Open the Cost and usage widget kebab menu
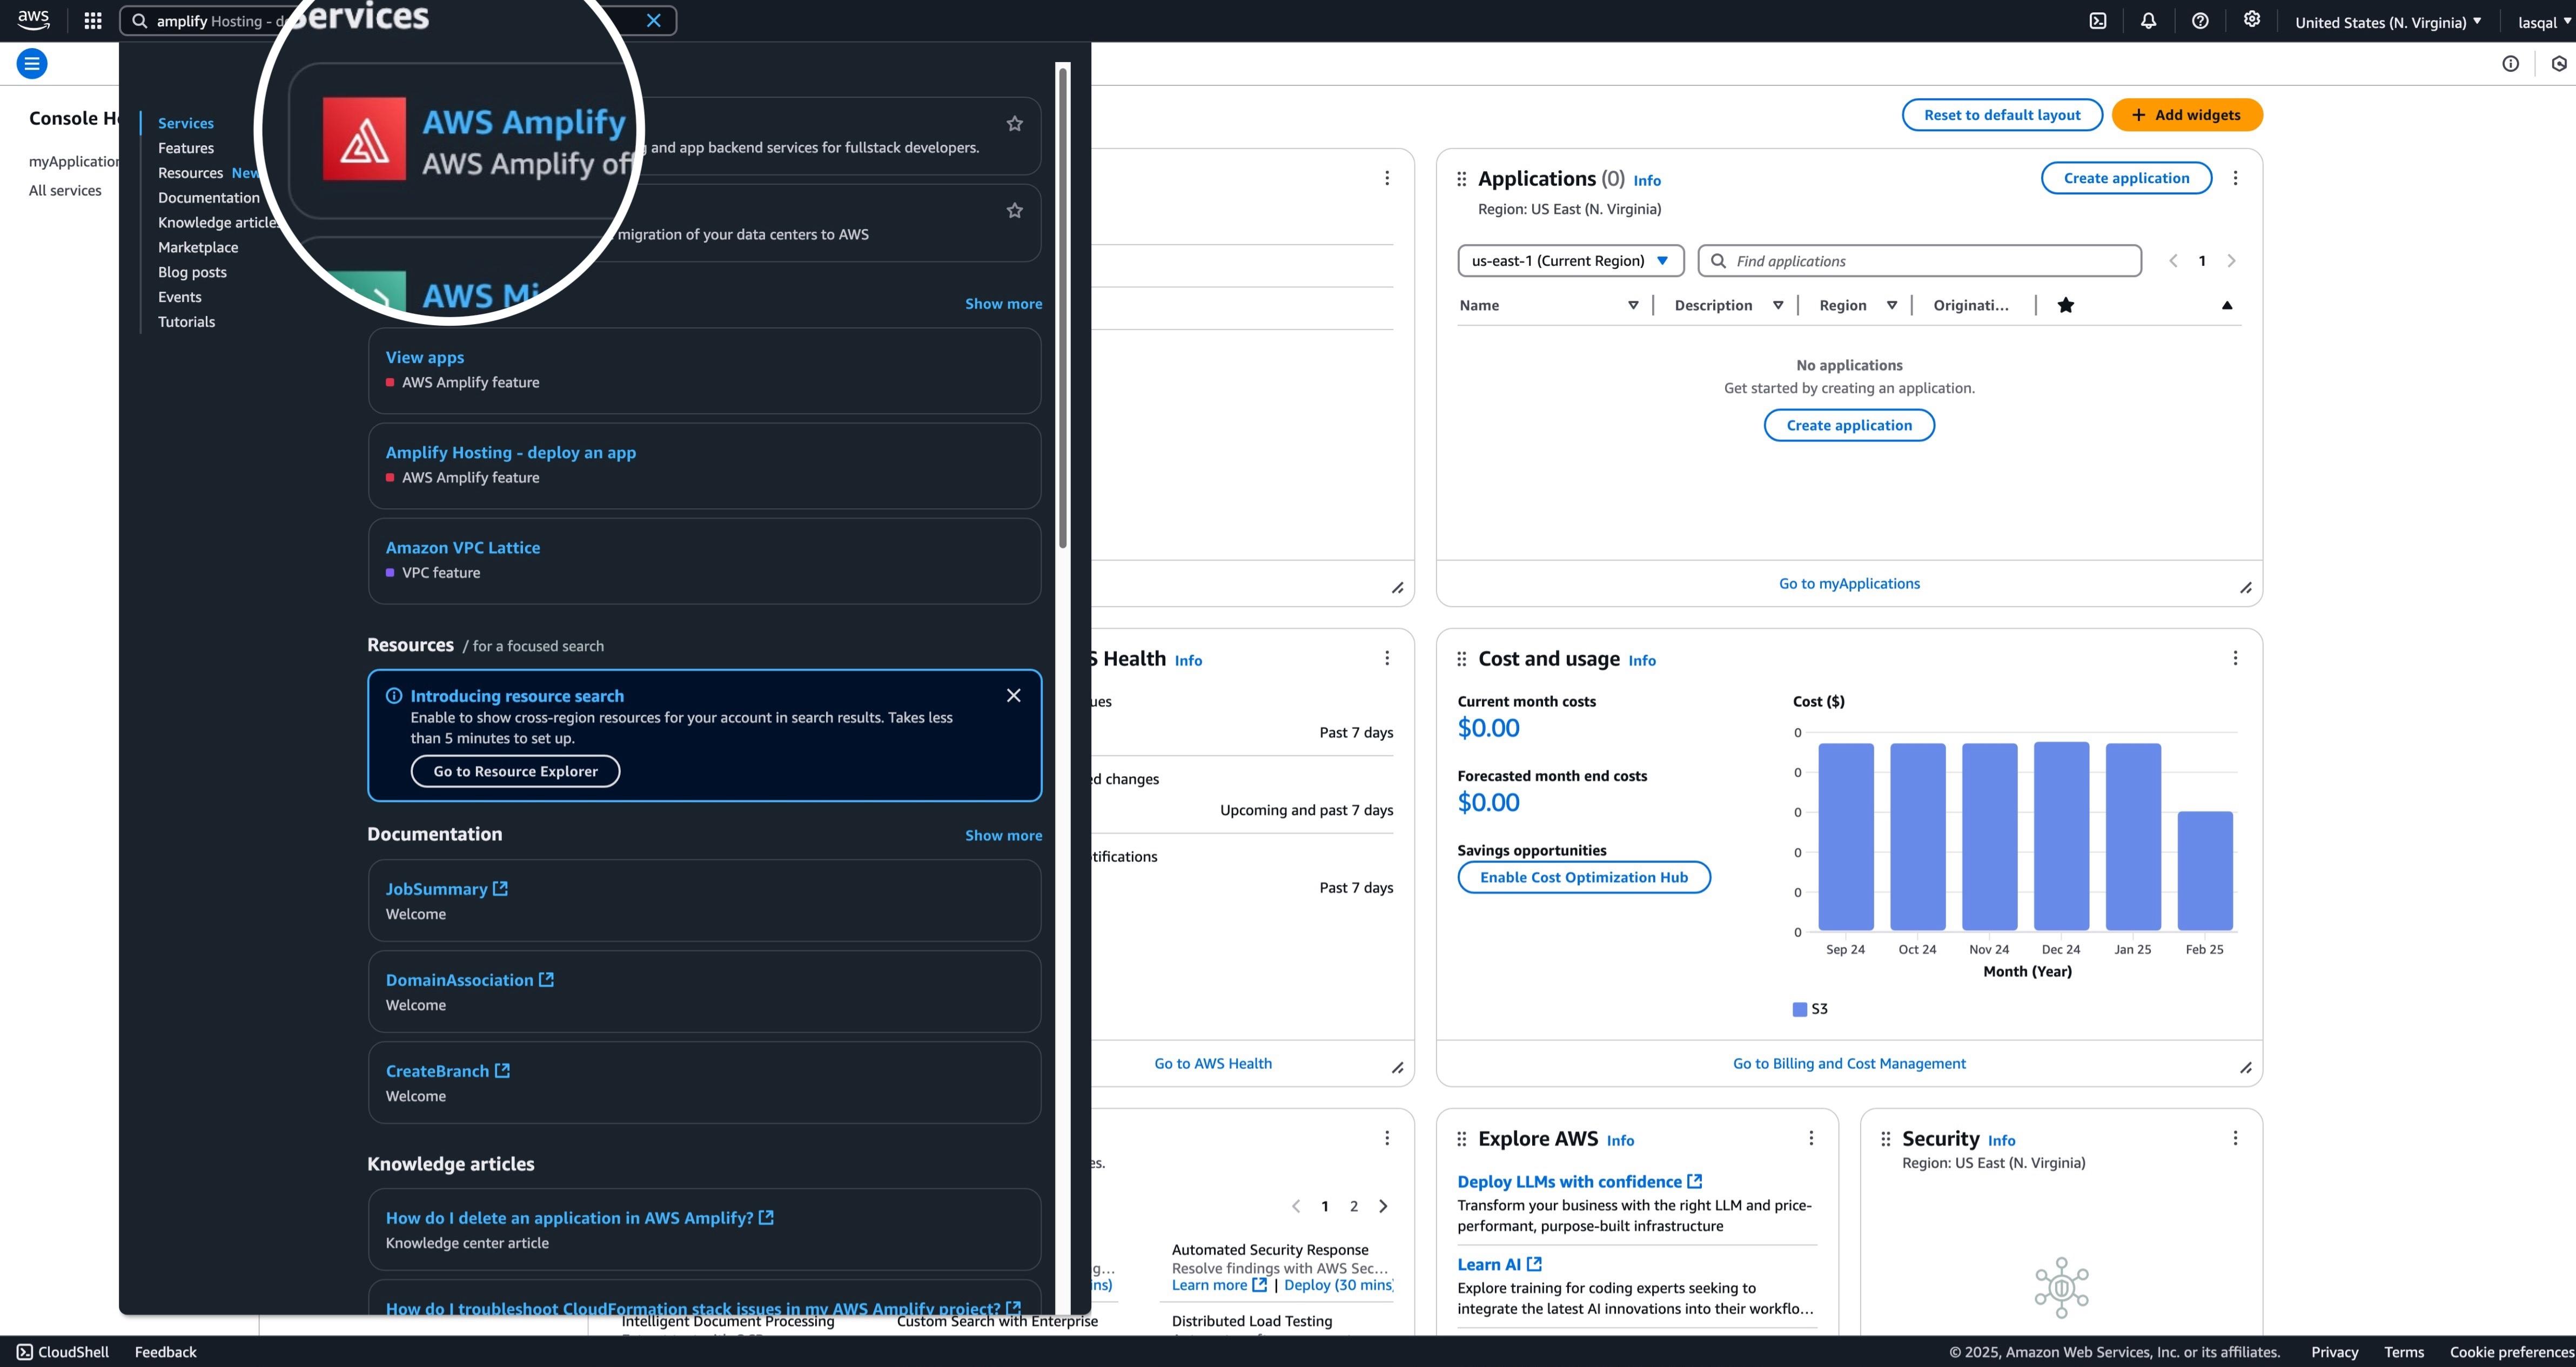This screenshot has height=1367, width=2576. coord(2236,658)
